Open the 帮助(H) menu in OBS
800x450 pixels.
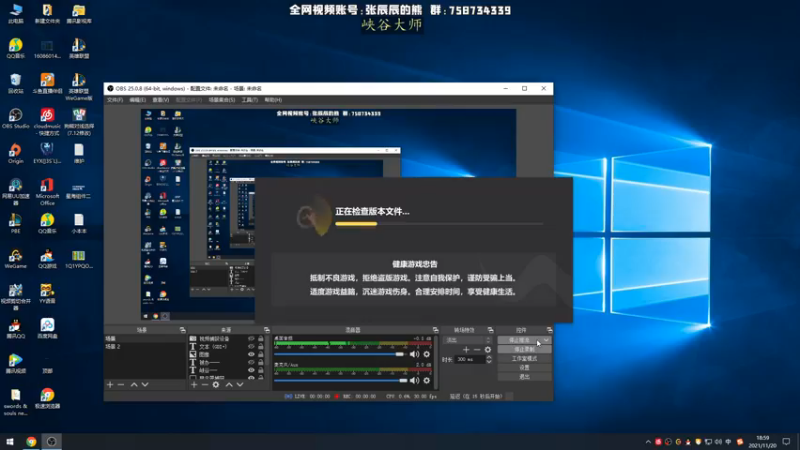(273, 100)
